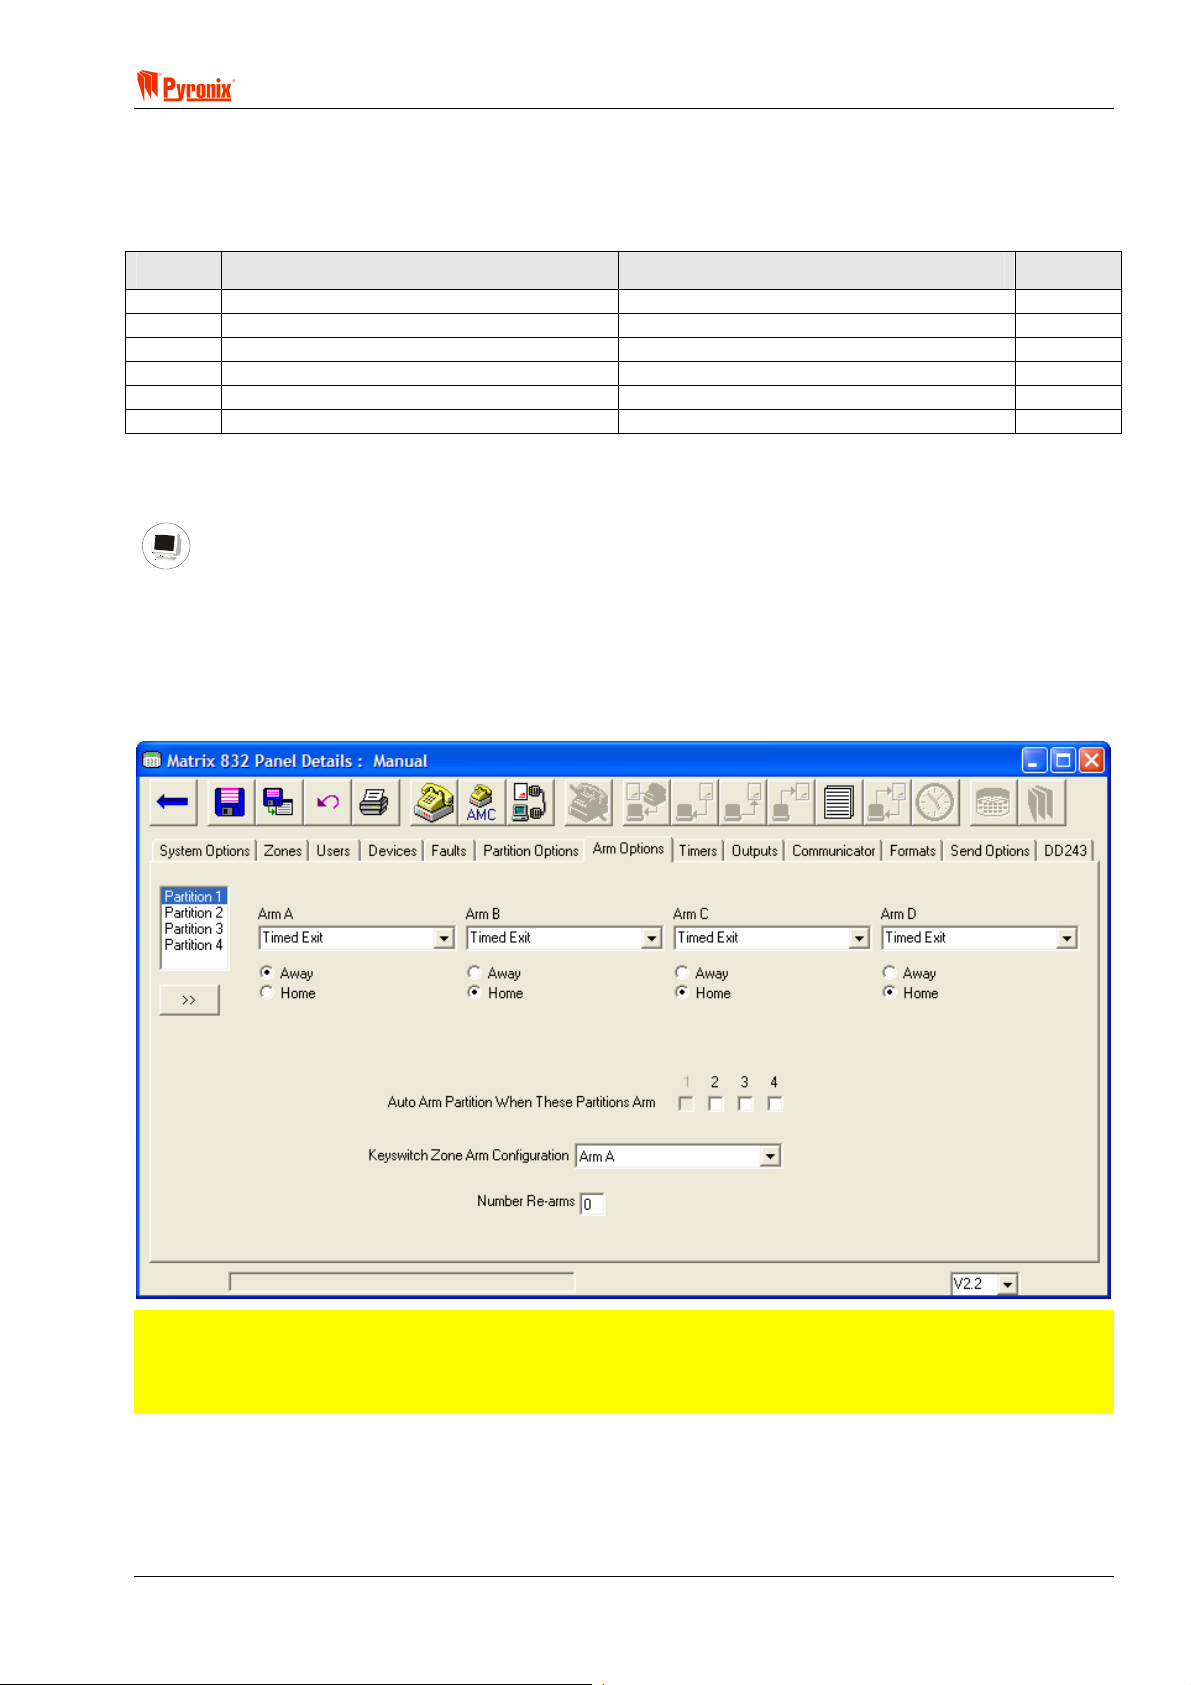Select Home radio for Arm B
The width and height of the screenshot is (1191, 1685).
(474, 992)
